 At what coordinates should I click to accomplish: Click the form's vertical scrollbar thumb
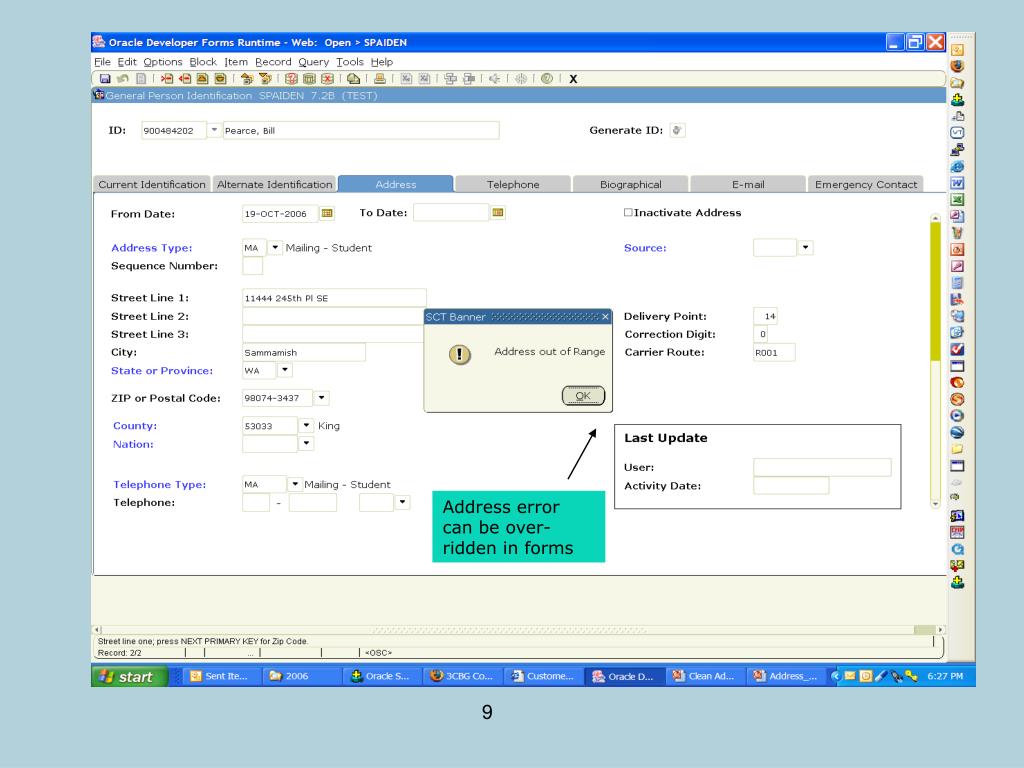pyautogui.click(x=935, y=291)
